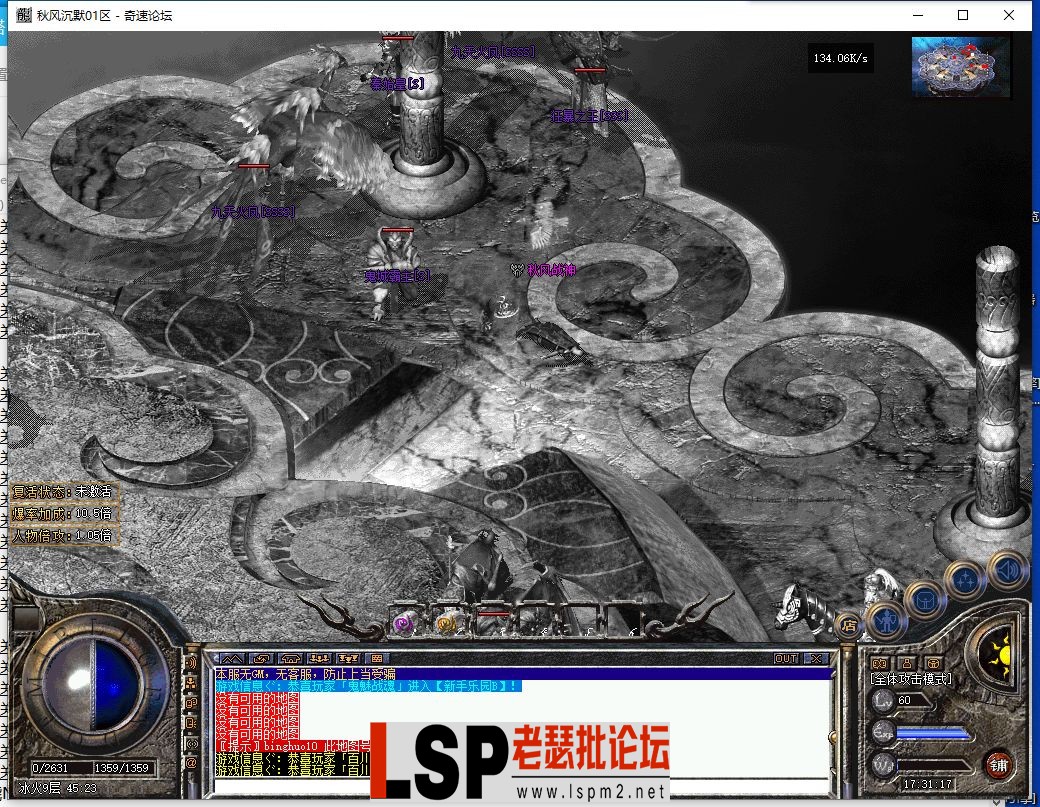1040x807 pixels.
Task: Target the 狂暴之王[SSS] monster label
Action: [589, 115]
